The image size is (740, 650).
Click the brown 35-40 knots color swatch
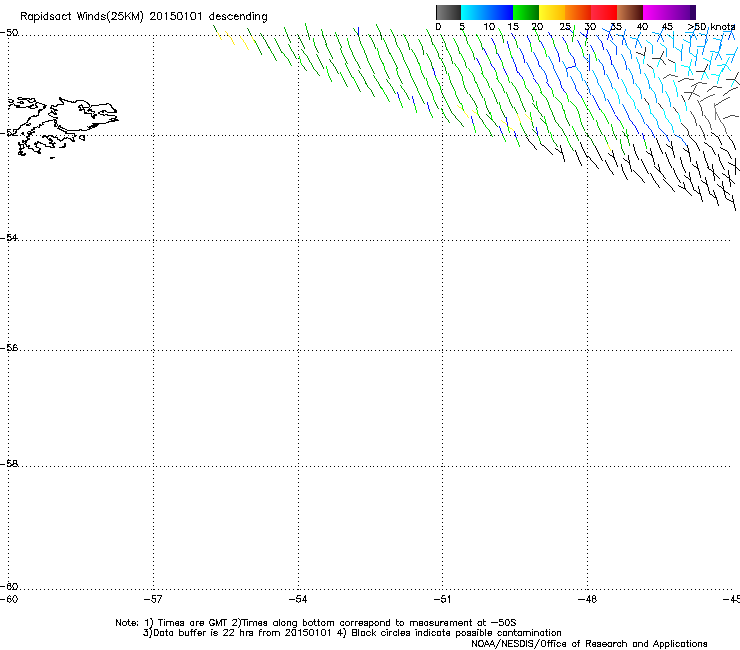[x=630, y=12]
